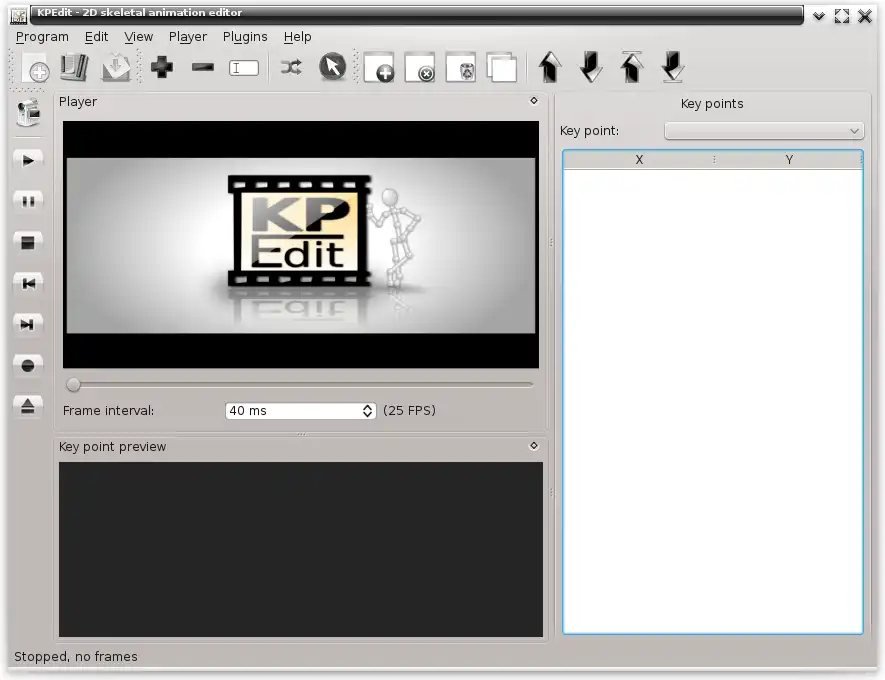Viewport: 885px width, 680px height.
Task: Select the pointer cursor tool icon
Action: pos(332,67)
